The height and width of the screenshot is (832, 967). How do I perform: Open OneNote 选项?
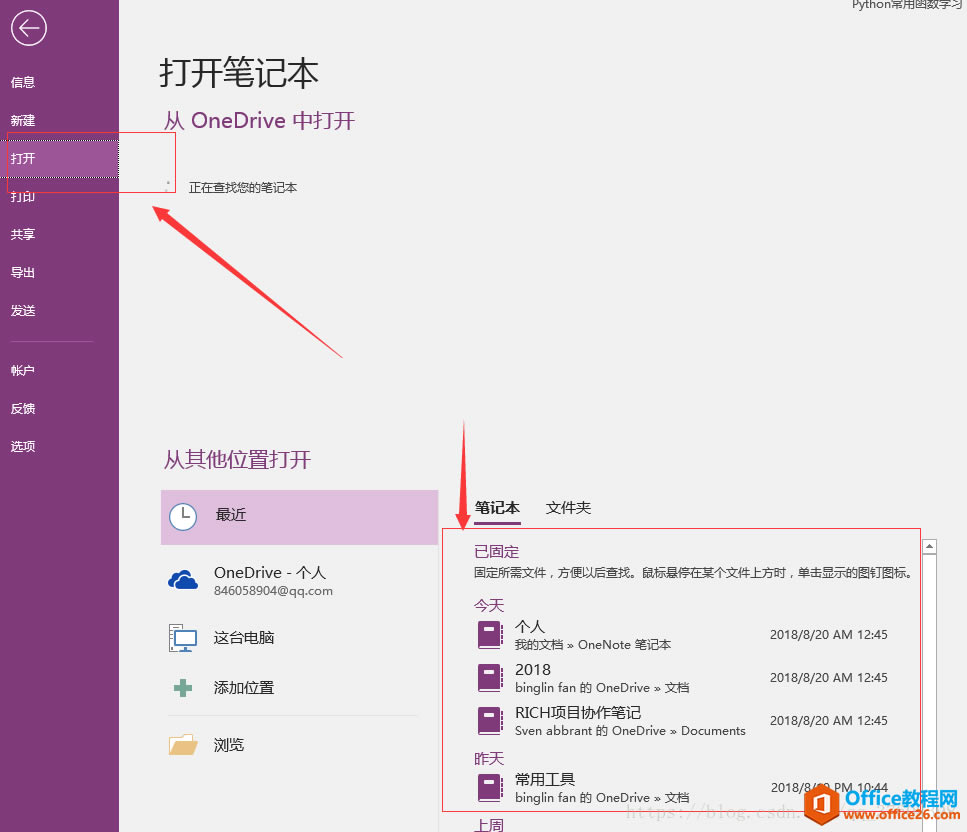[x=23, y=446]
